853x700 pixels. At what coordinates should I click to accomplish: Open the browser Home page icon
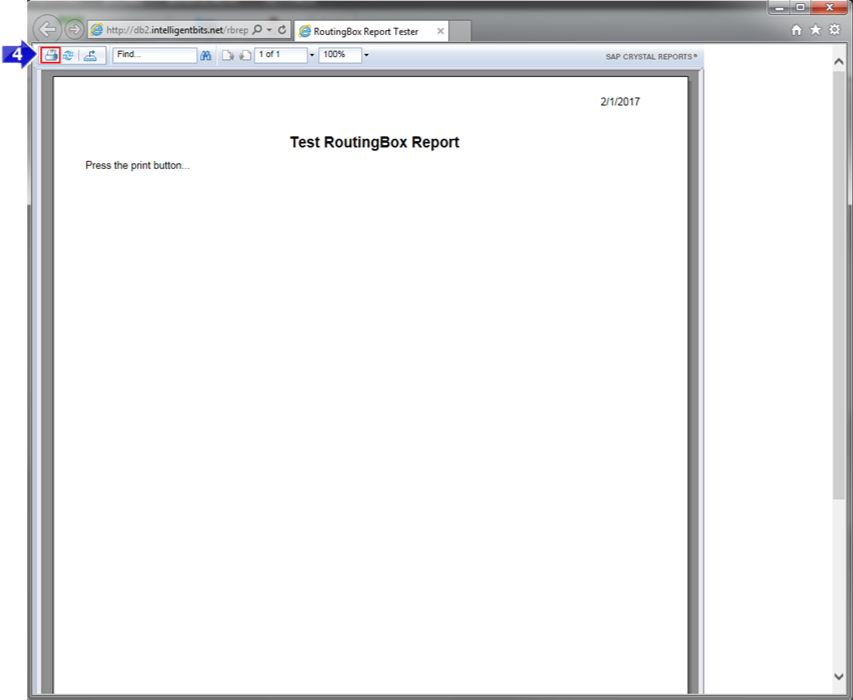click(796, 30)
